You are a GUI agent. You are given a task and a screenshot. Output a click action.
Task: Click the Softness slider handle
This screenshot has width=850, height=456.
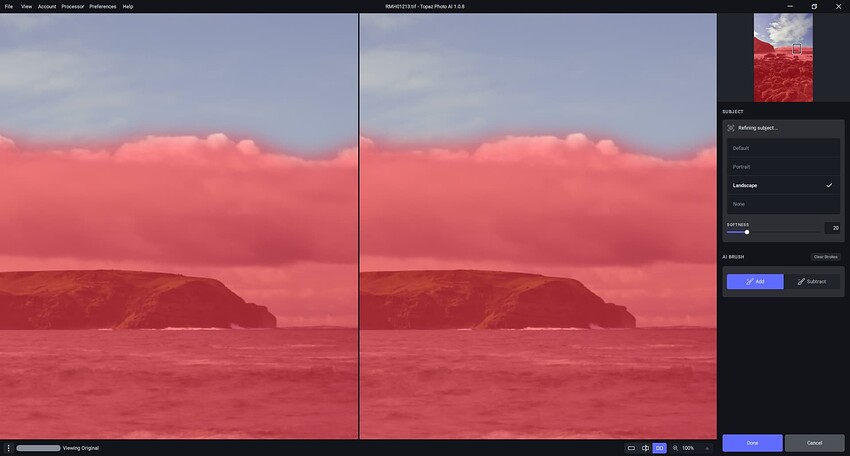[x=747, y=232]
